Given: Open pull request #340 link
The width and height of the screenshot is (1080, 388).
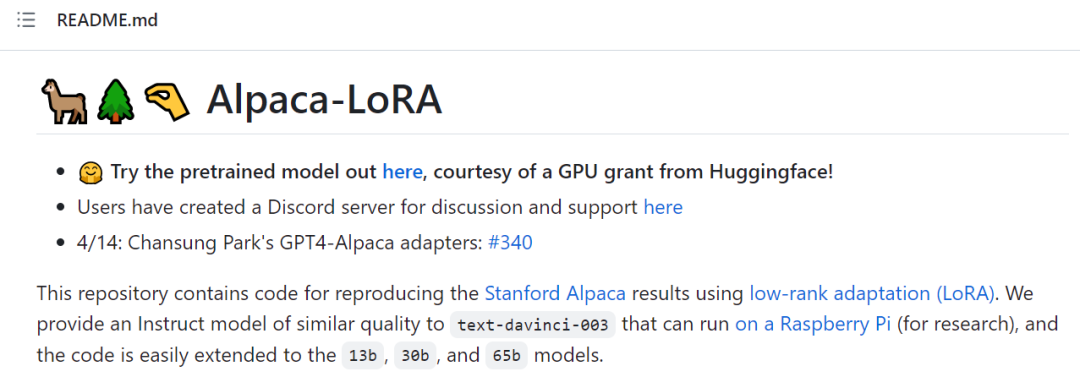Looking at the screenshot, I should coord(510,243).
